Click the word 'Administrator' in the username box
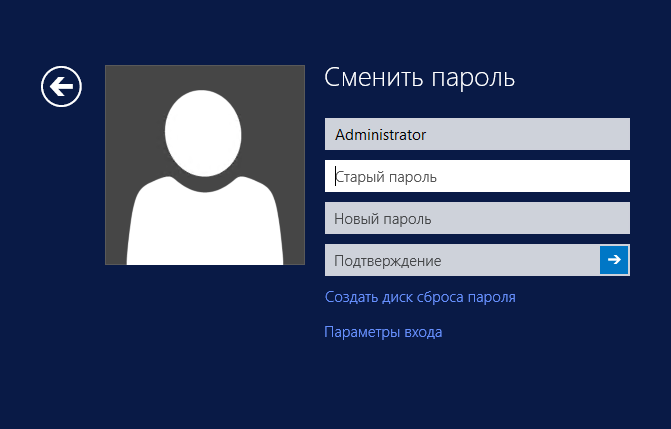 tap(380, 134)
